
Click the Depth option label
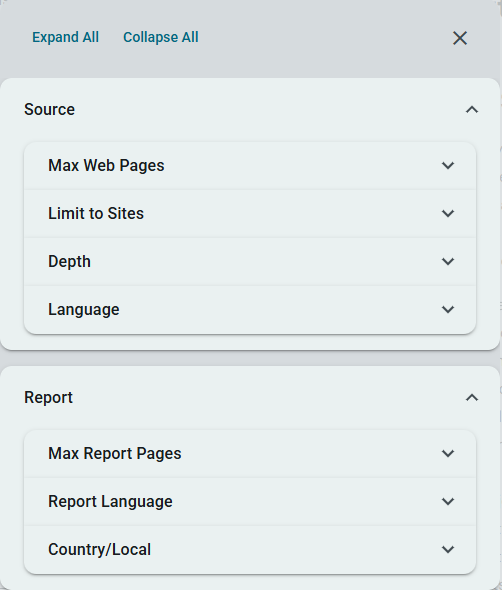click(69, 262)
